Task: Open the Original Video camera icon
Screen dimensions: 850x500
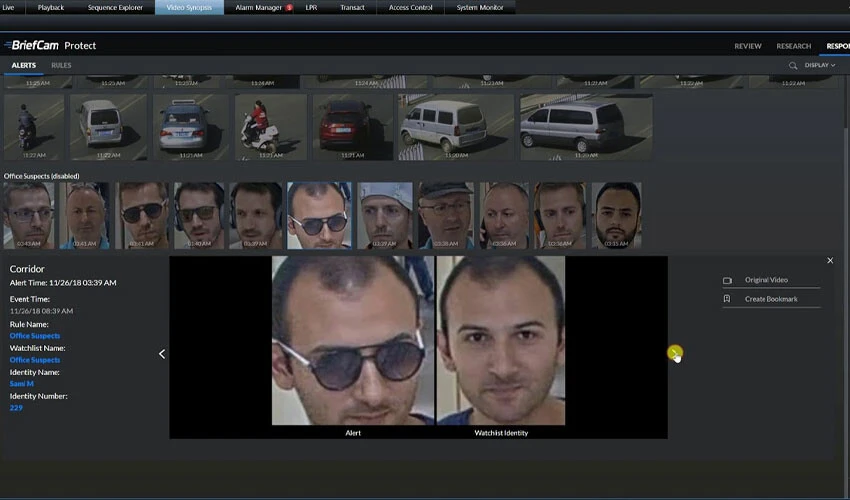Action: pos(727,280)
